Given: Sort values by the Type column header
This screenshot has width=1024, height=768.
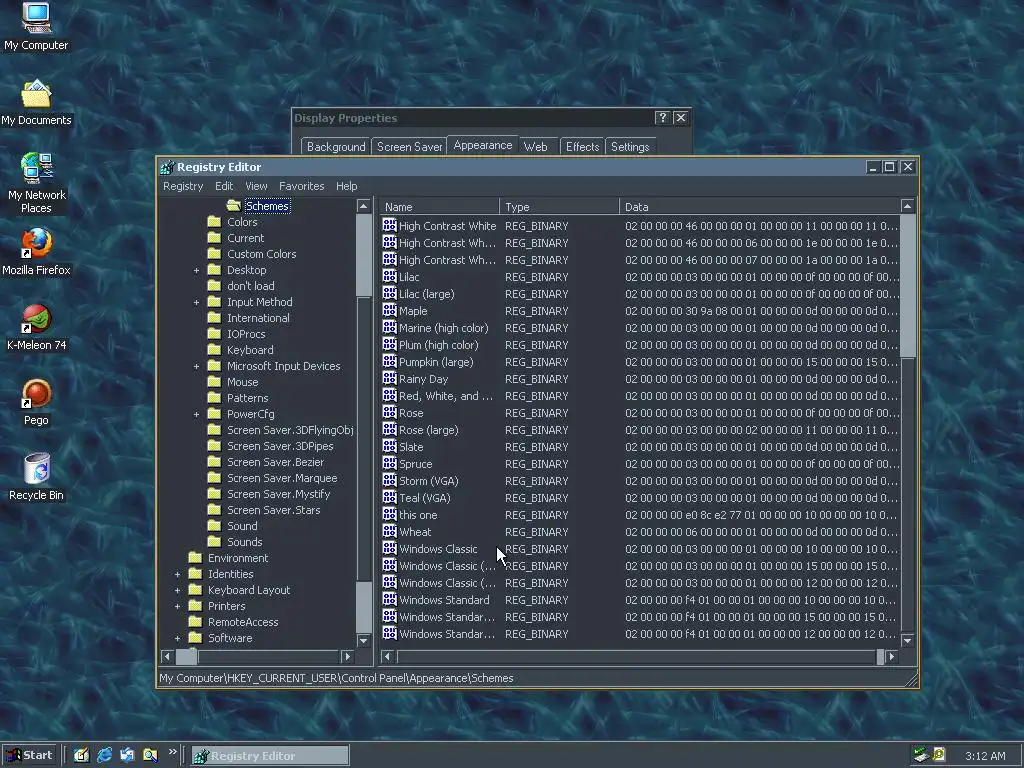Looking at the screenshot, I should pos(559,207).
